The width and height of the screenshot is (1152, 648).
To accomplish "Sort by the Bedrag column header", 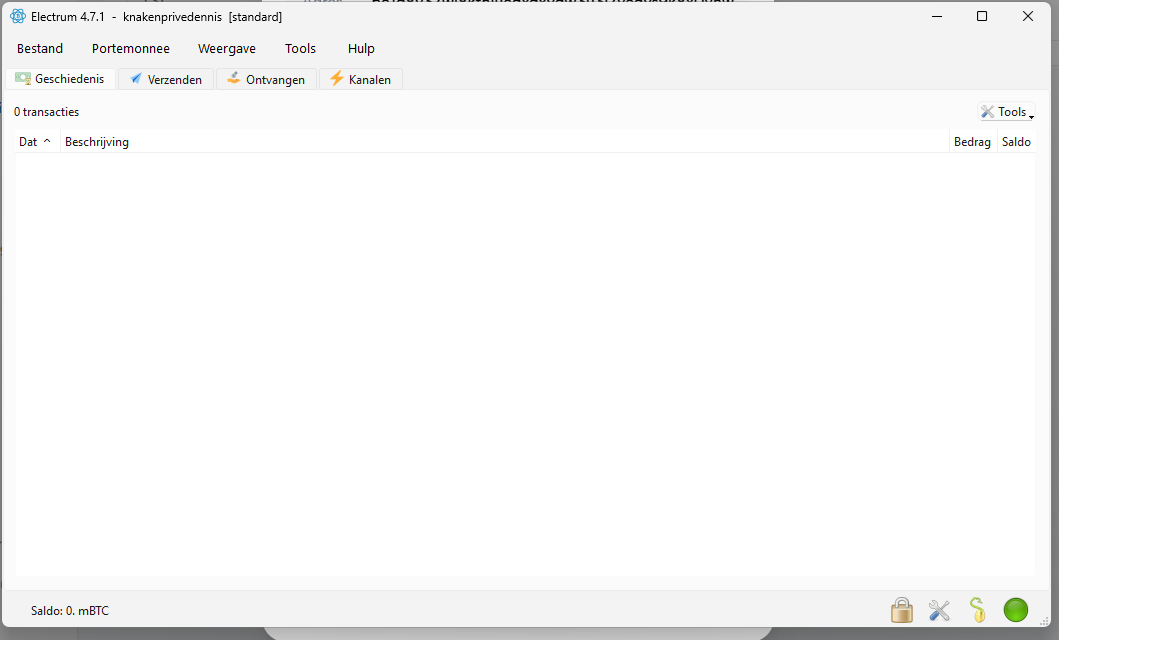I will tap(972, 142).
